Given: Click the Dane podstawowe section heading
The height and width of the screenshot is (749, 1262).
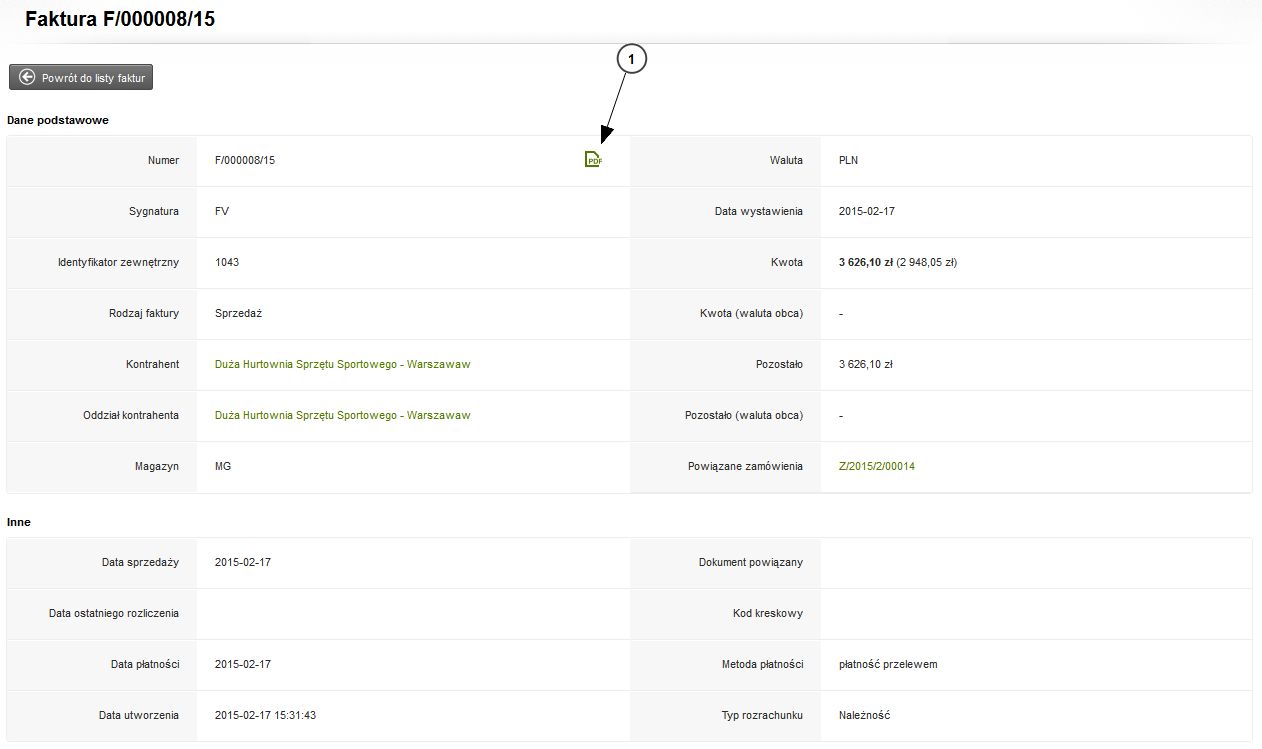Looking at the screenshot, I should tap(58, 120).
